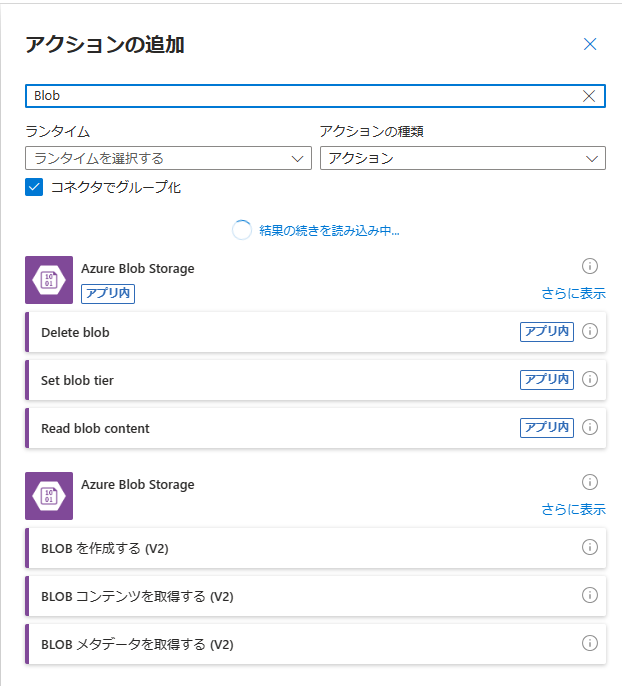Select BLOB コンテンツを取得する (V2) action
622x686 pixels.
pyautogui.click(x=315, y=596)
